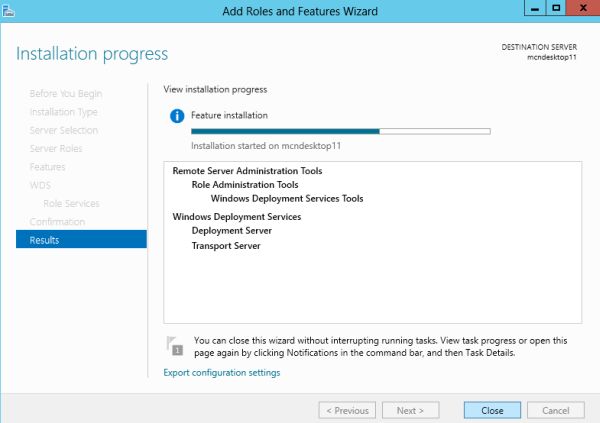
Task: Select the WDS step in sidebar
Action: [x=40, y=185]
